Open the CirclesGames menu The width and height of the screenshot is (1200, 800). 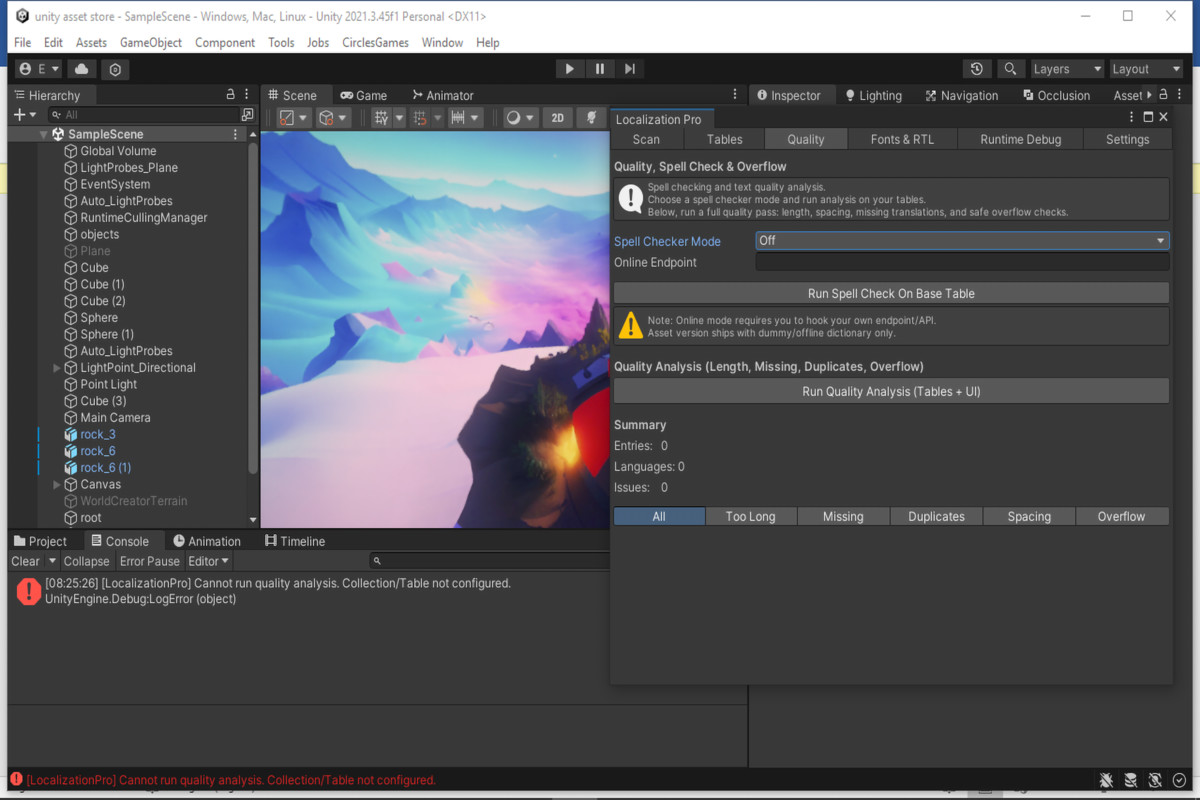pyautogui.click(x=375, y=42)
